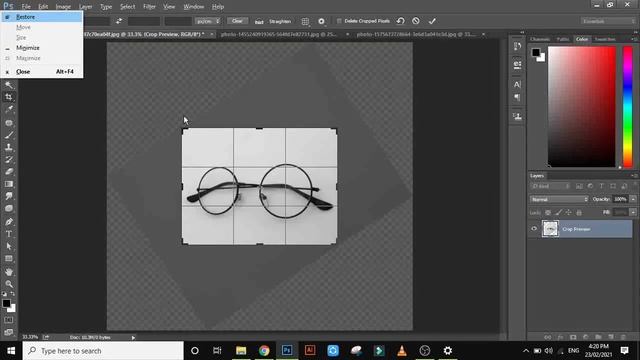Toggle shape layer filter in Layers
640x360 pixels.
(613, 186)
